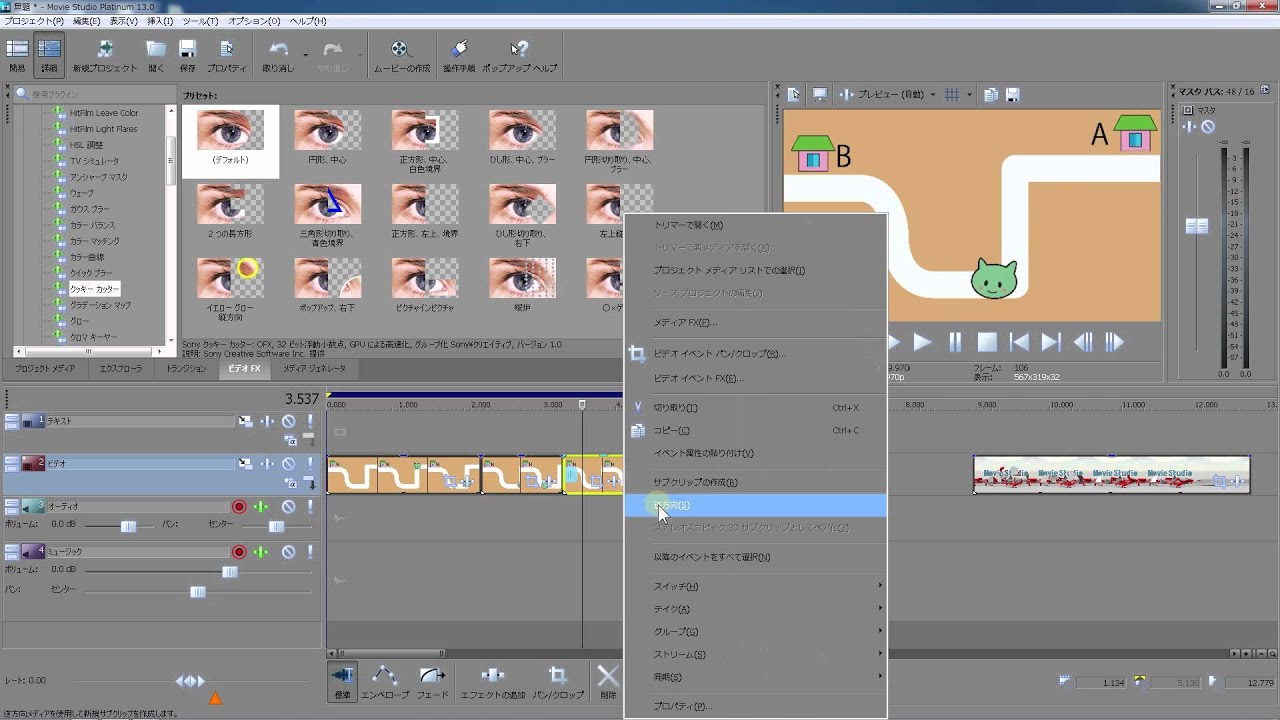Switch to detailed mode (詳細) view
The image size is (1280, 720).
tap(49, 55)
